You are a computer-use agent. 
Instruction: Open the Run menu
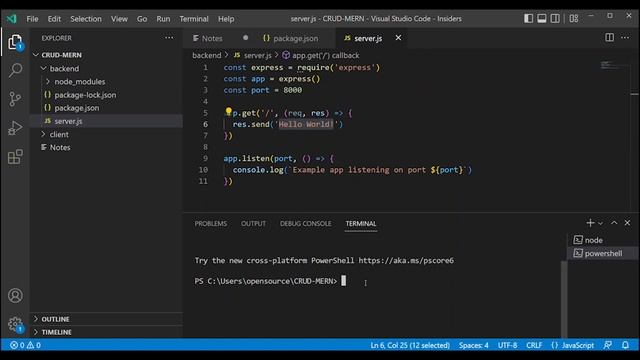pyautogui.click(x=163, y=19)
